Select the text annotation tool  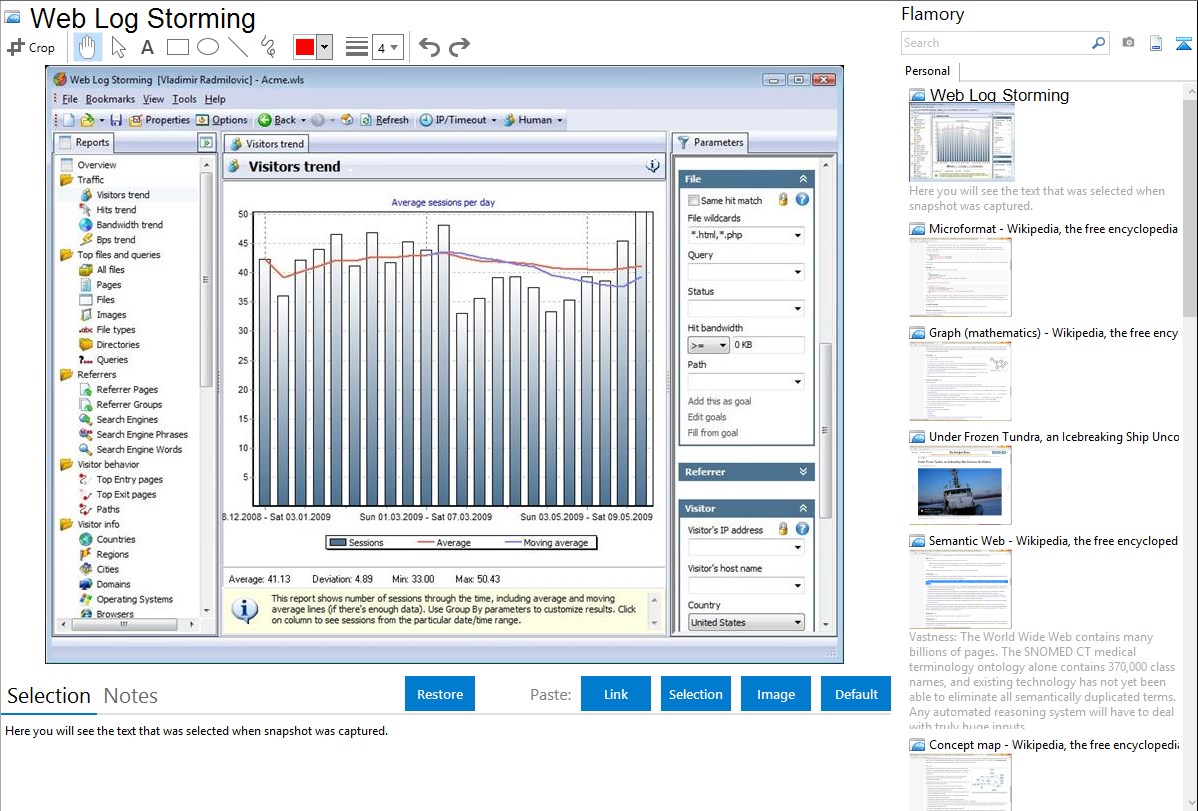click(x=147, y=47)
